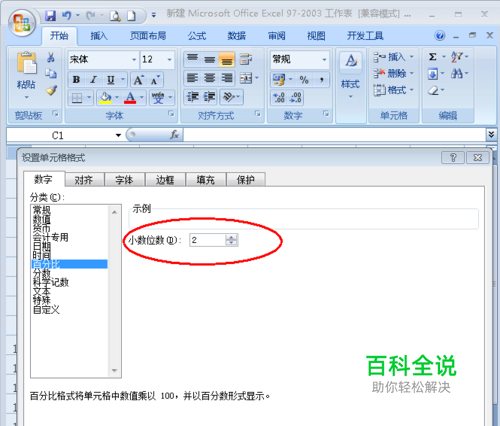This screenshot has height=426, width=500.
Task: Click the help button in the dialog title bar
Action: pyautogui.click(x=453, y=157)
